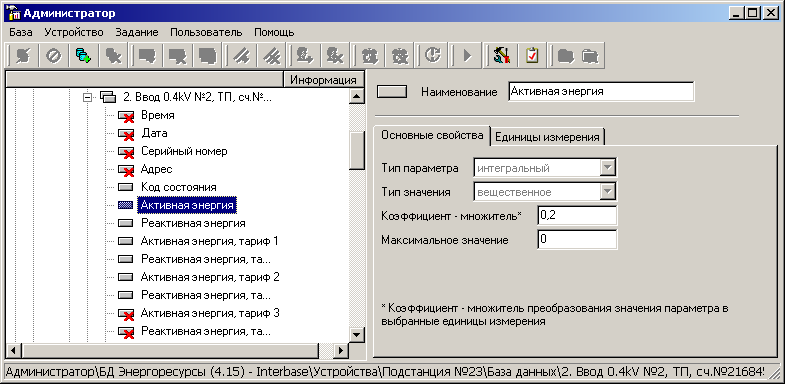Click the greyed double-slash toolbar icon
The height and width of the screenshot is (384, 785).
tap(242, 56)
